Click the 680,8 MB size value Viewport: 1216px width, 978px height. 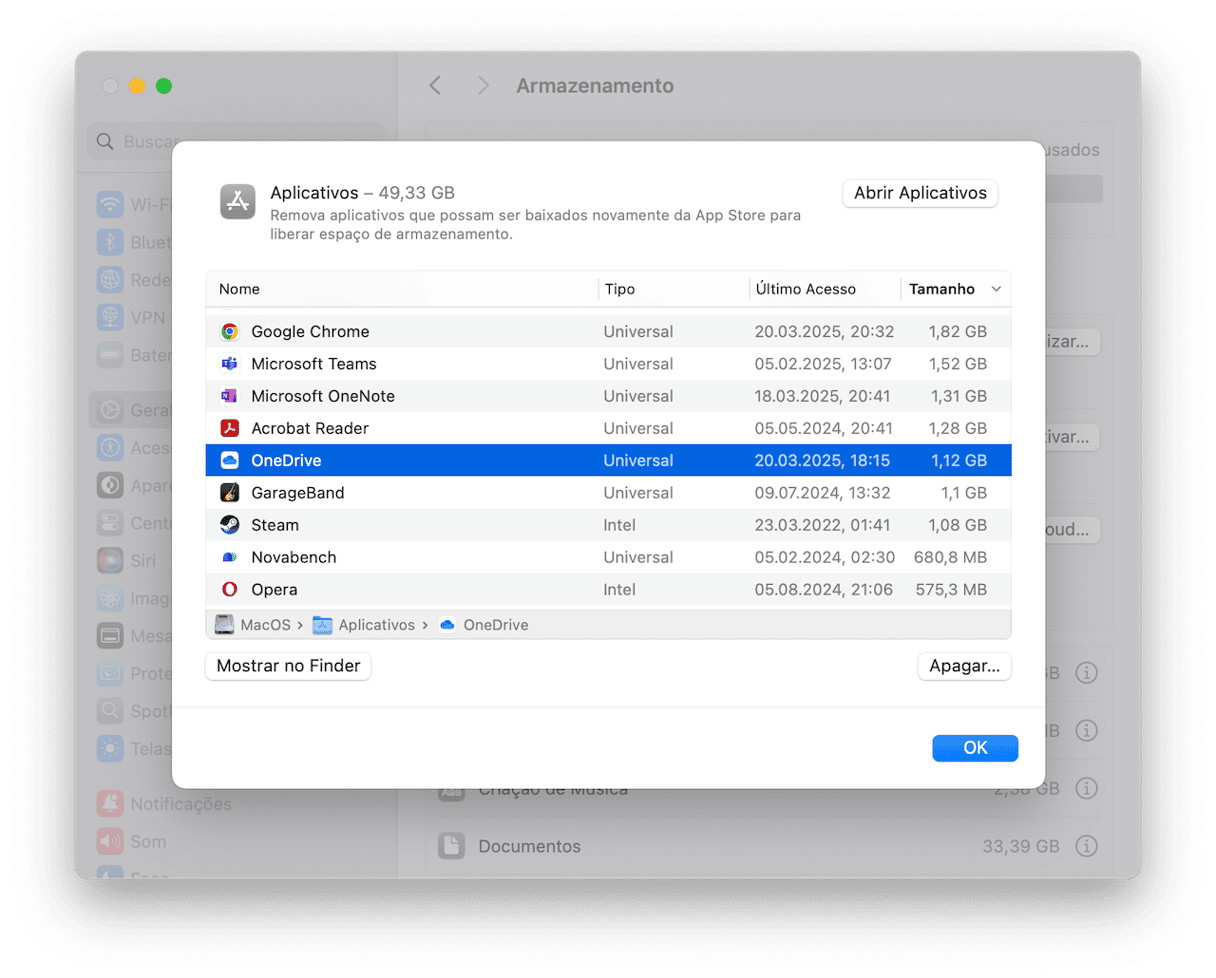coord(950,557)
